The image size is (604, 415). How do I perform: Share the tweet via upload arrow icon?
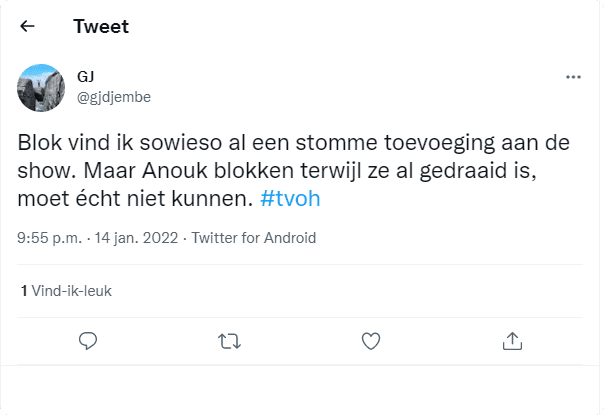512,341
